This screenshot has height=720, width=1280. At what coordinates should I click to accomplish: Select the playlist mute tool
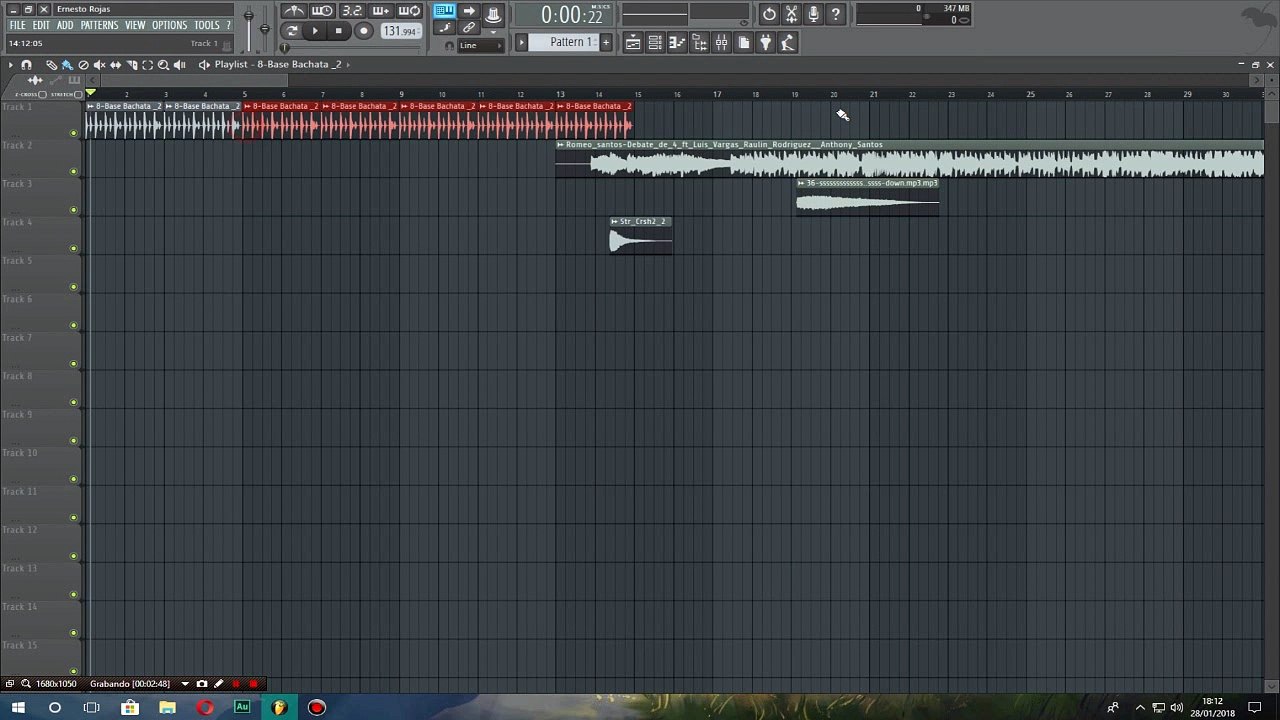click(x=99, y=64)
